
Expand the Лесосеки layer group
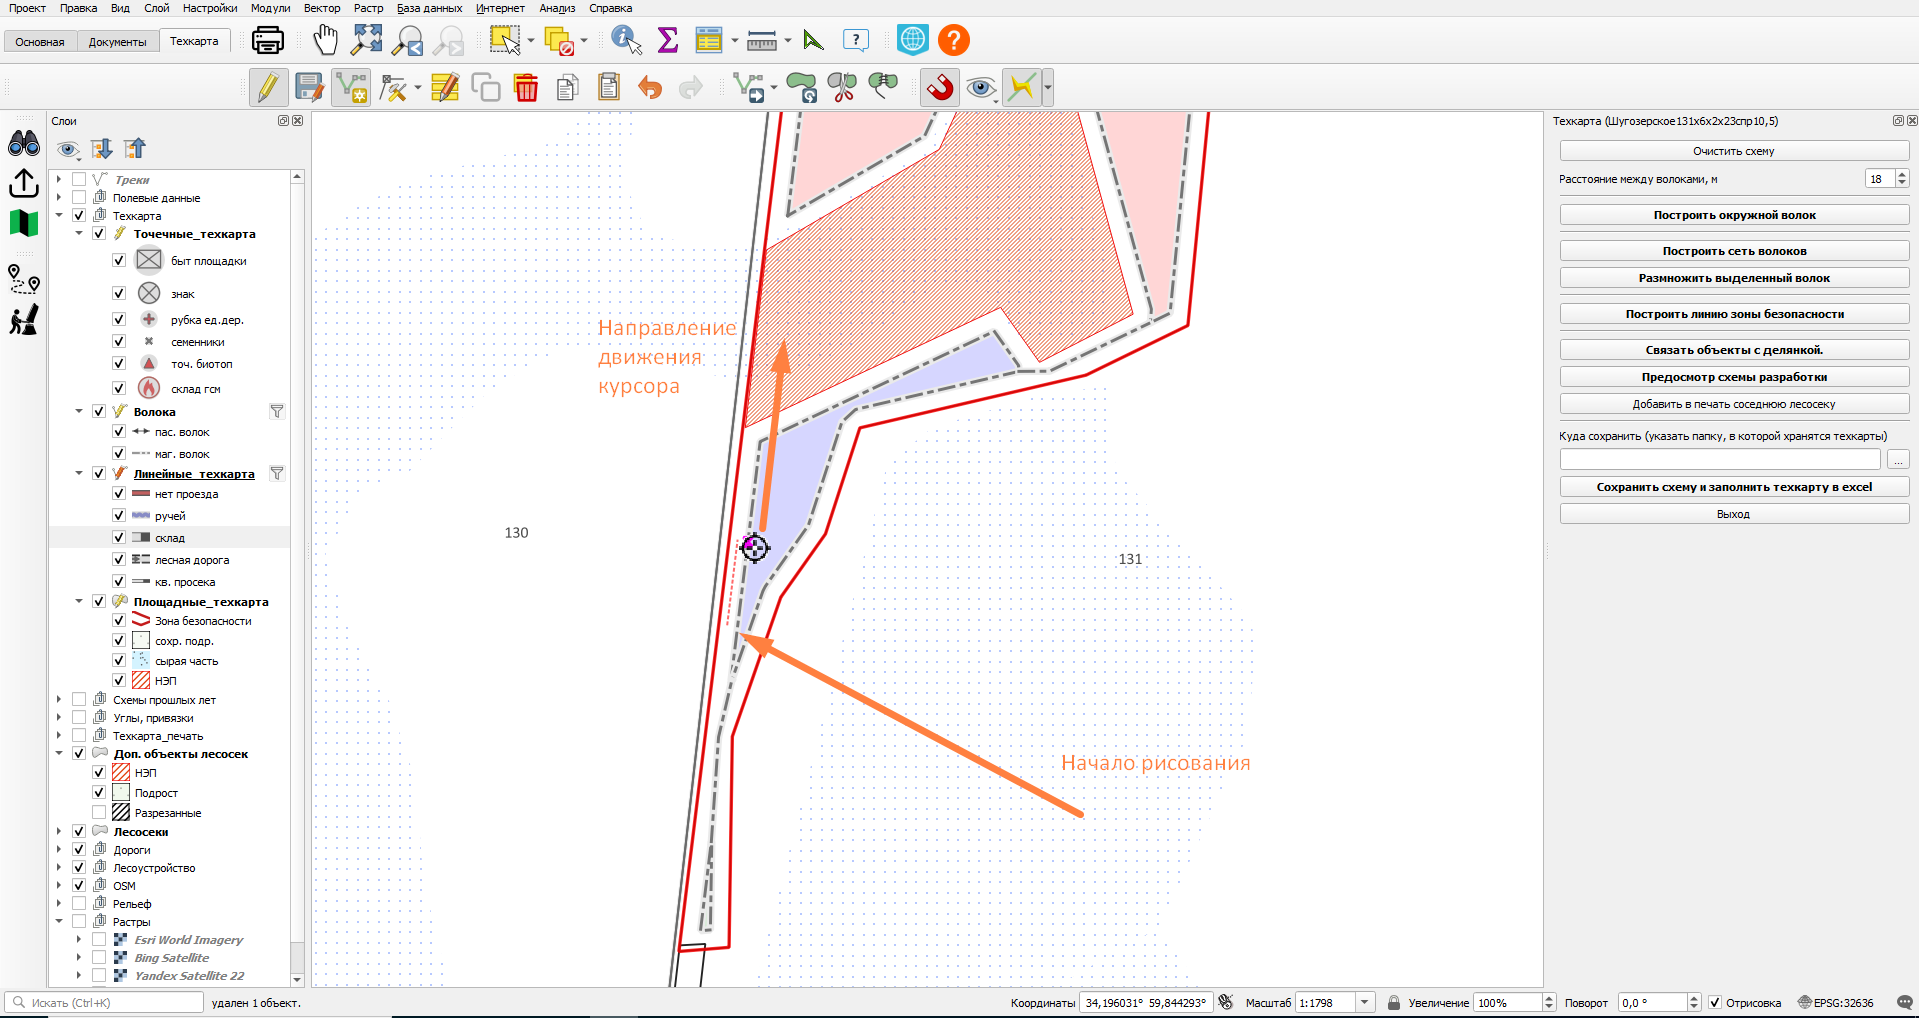click(59, 832)
